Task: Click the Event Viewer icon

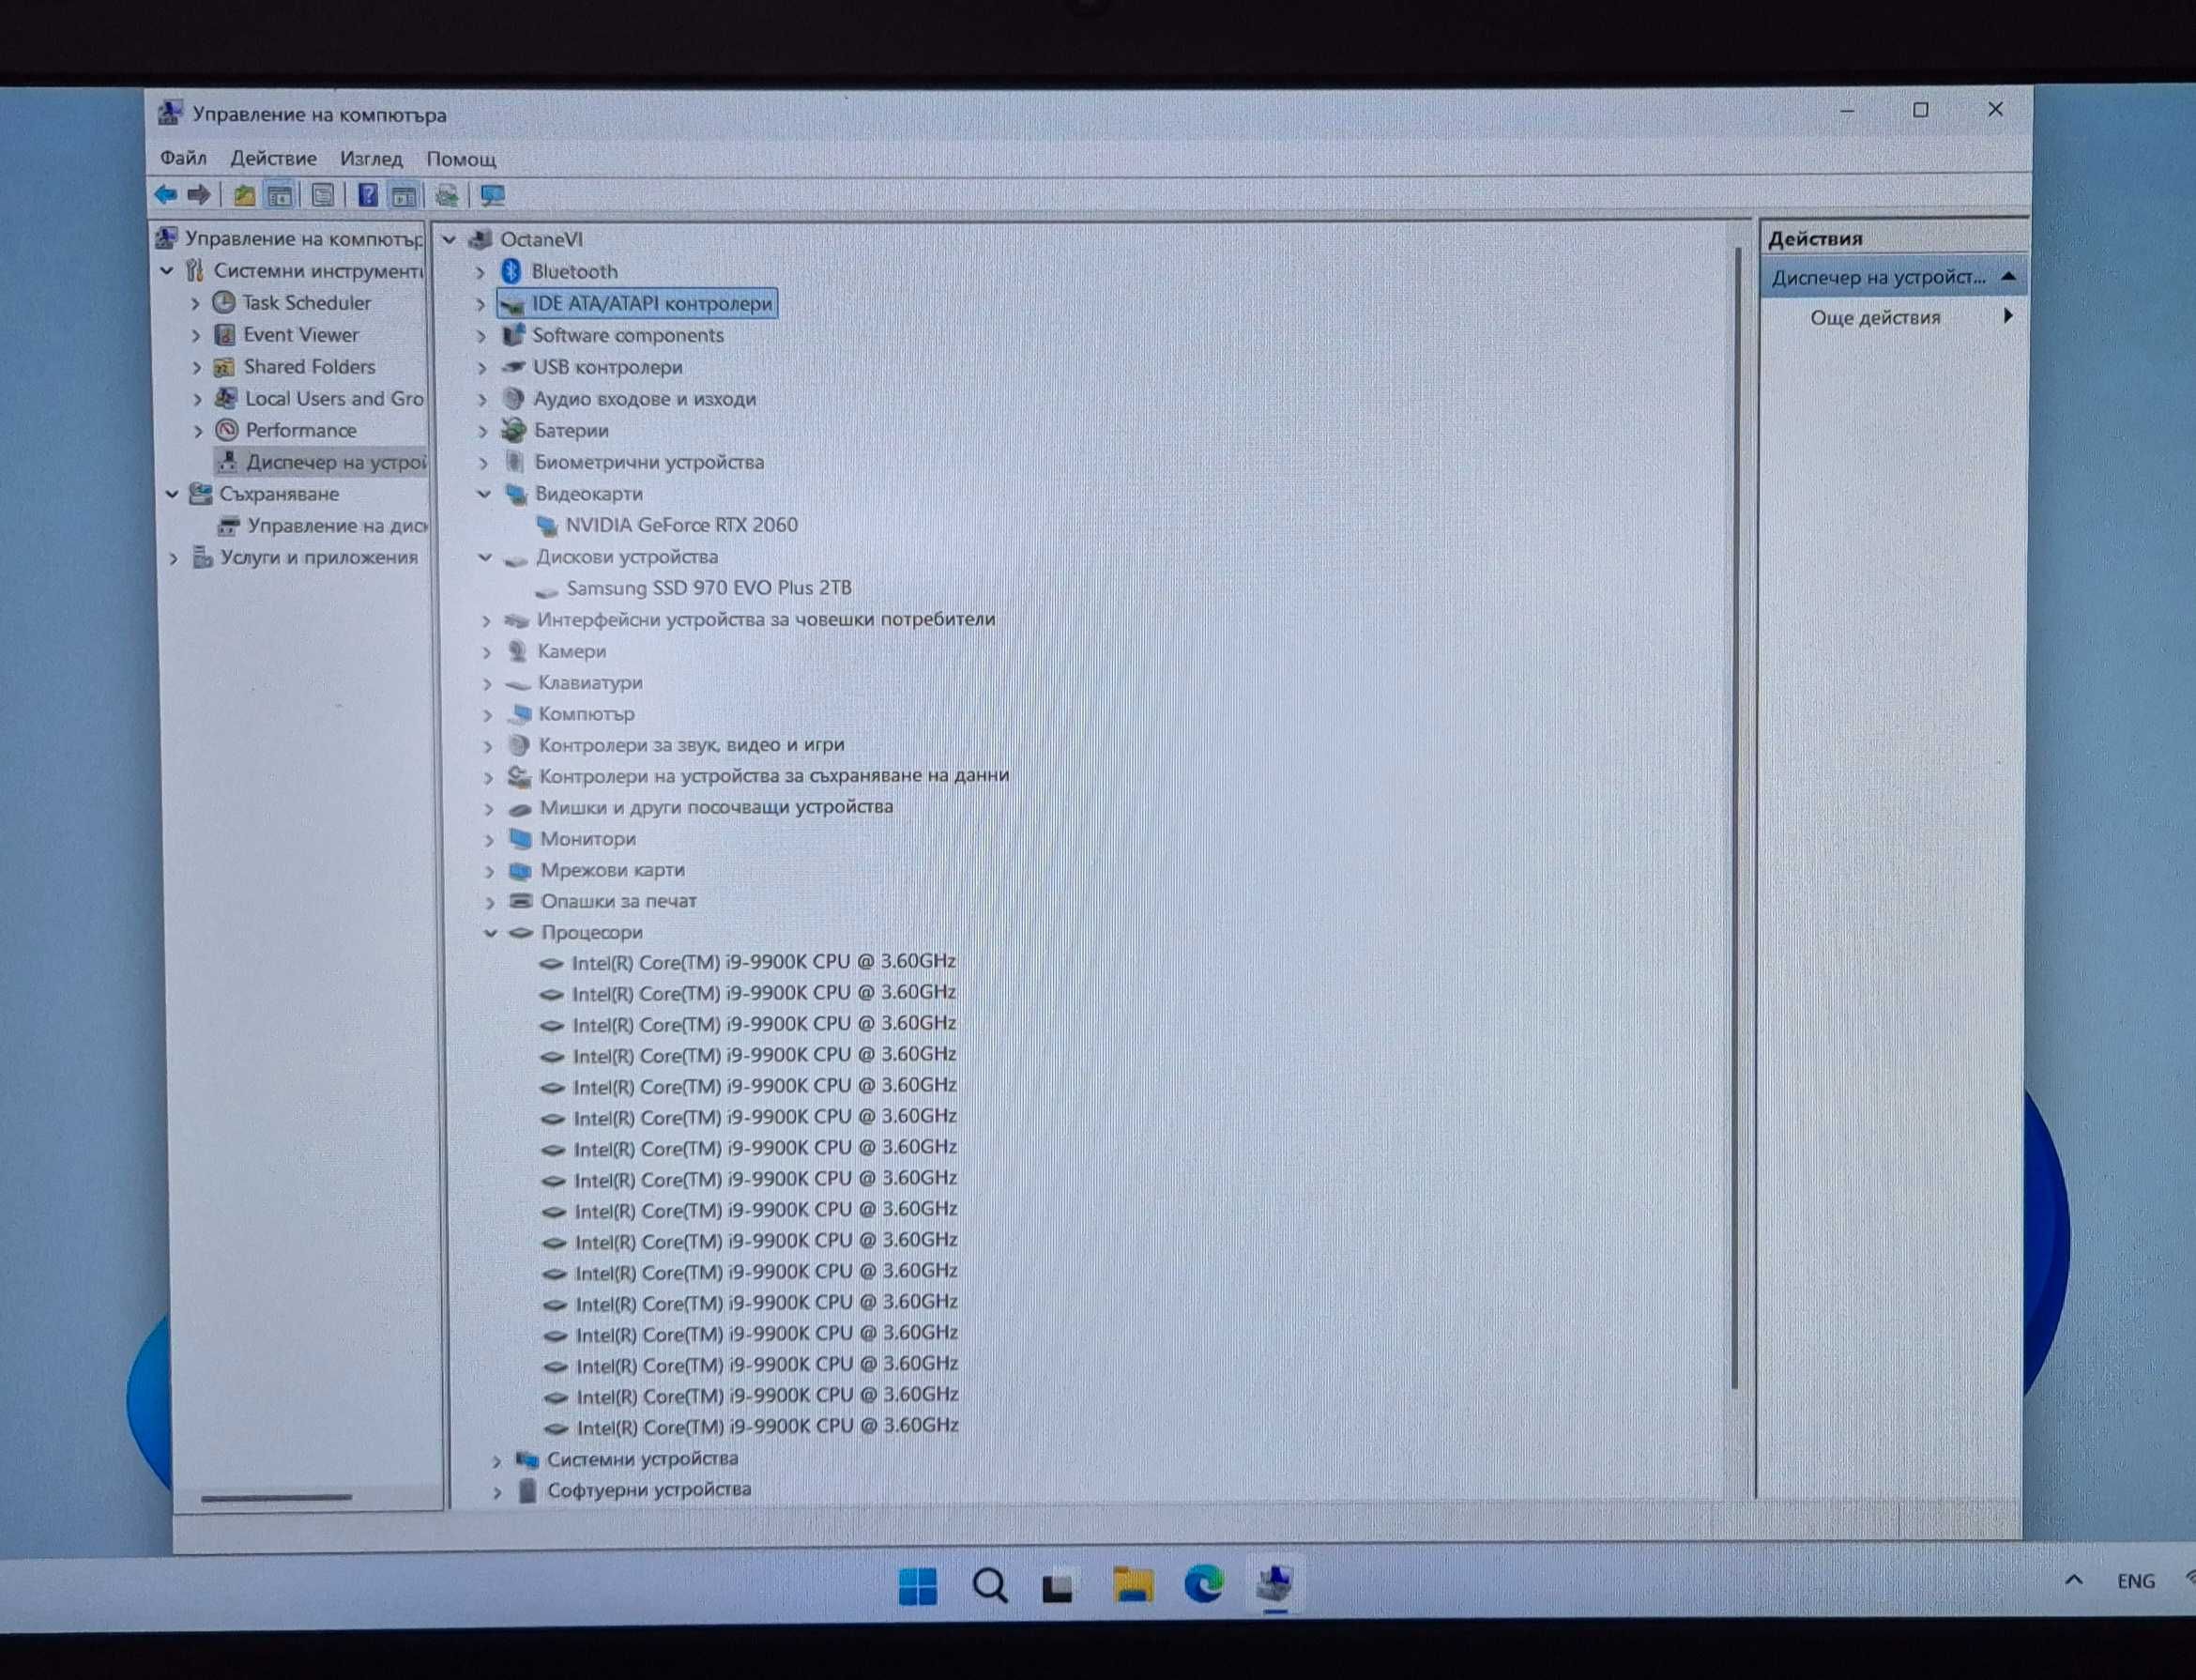Action: pyautogui.click(x=225, y=334)
